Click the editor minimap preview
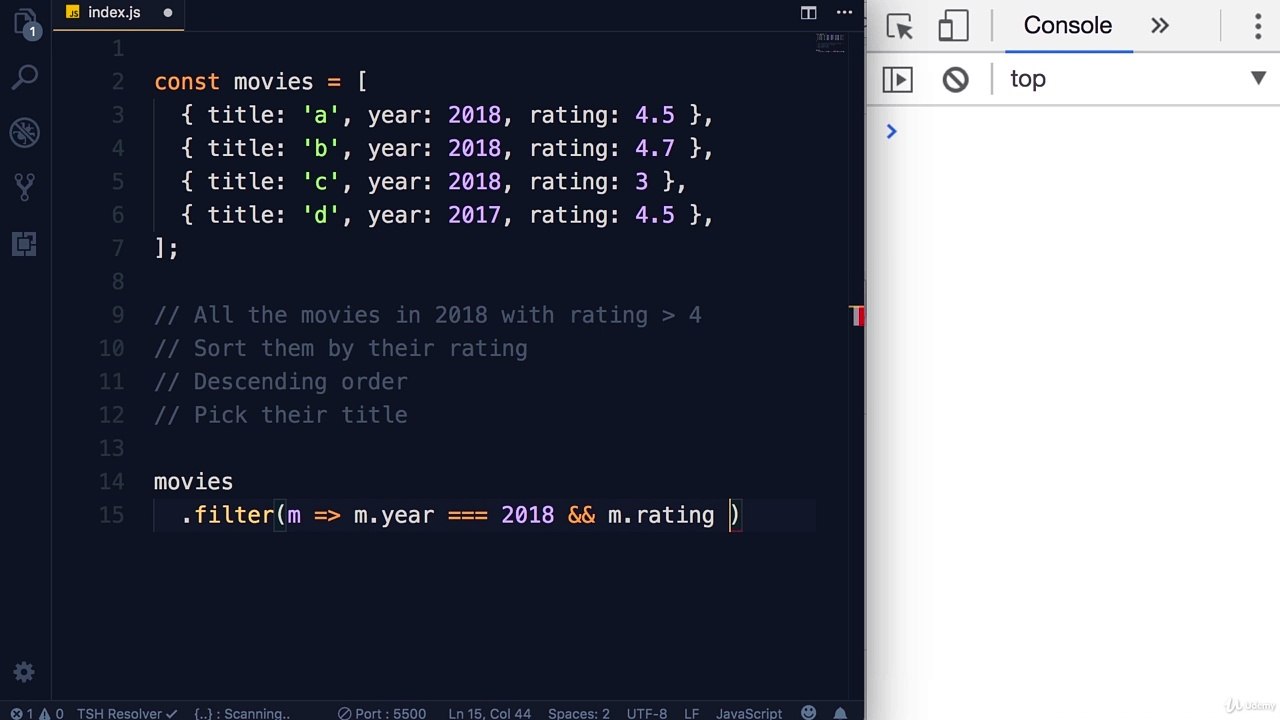The image size is (1280, 720). click(830, 43)
